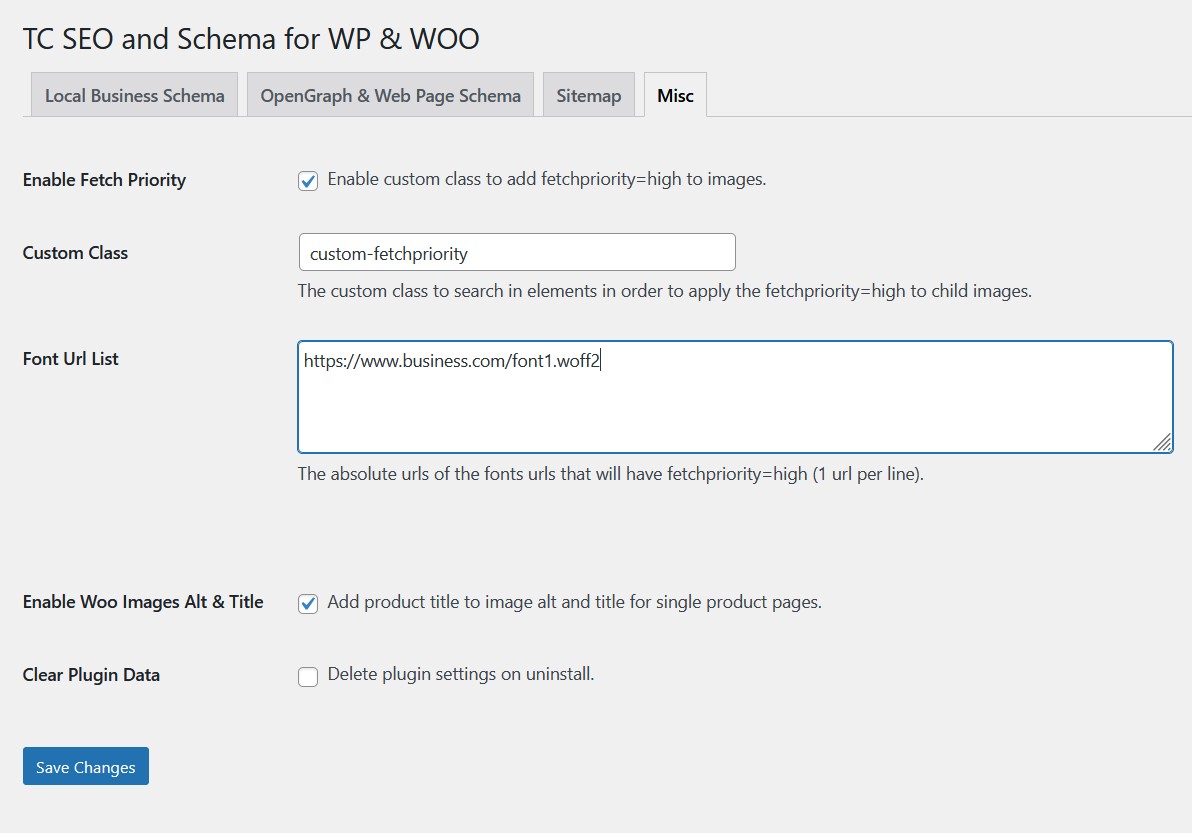This screenshot has height=833, width=1192.
Task: Click the Custom Class row heading
Action: (x=75, y=253)
